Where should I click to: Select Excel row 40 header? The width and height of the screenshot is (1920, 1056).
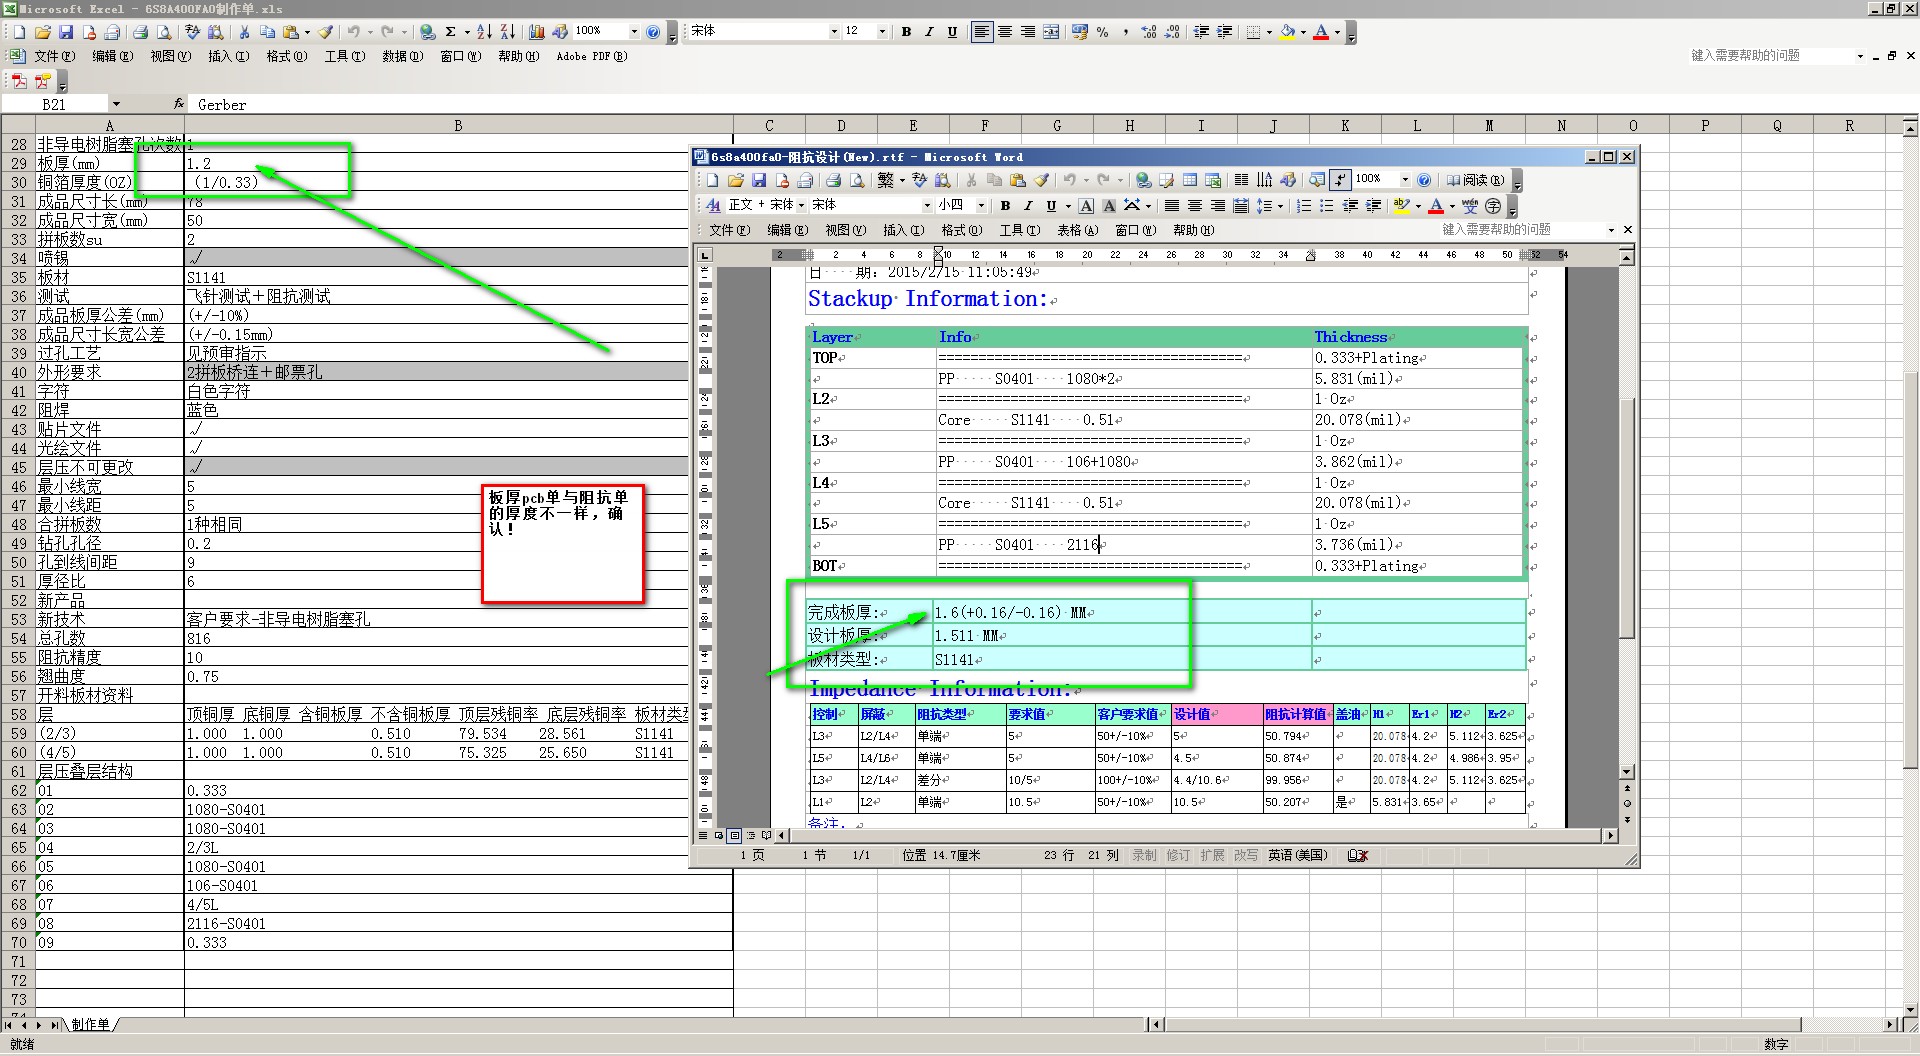[x=19, y=372]
